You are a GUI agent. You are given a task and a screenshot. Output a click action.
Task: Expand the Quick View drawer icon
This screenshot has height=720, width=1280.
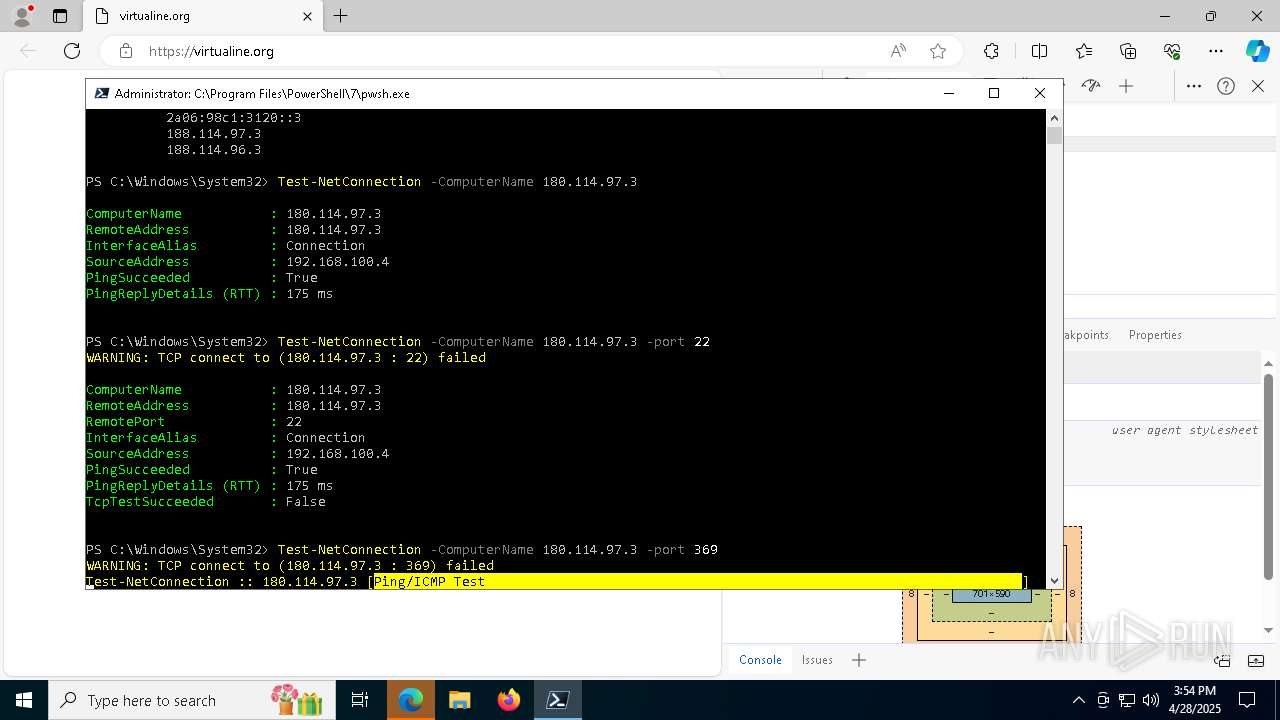click(1254, 660)
